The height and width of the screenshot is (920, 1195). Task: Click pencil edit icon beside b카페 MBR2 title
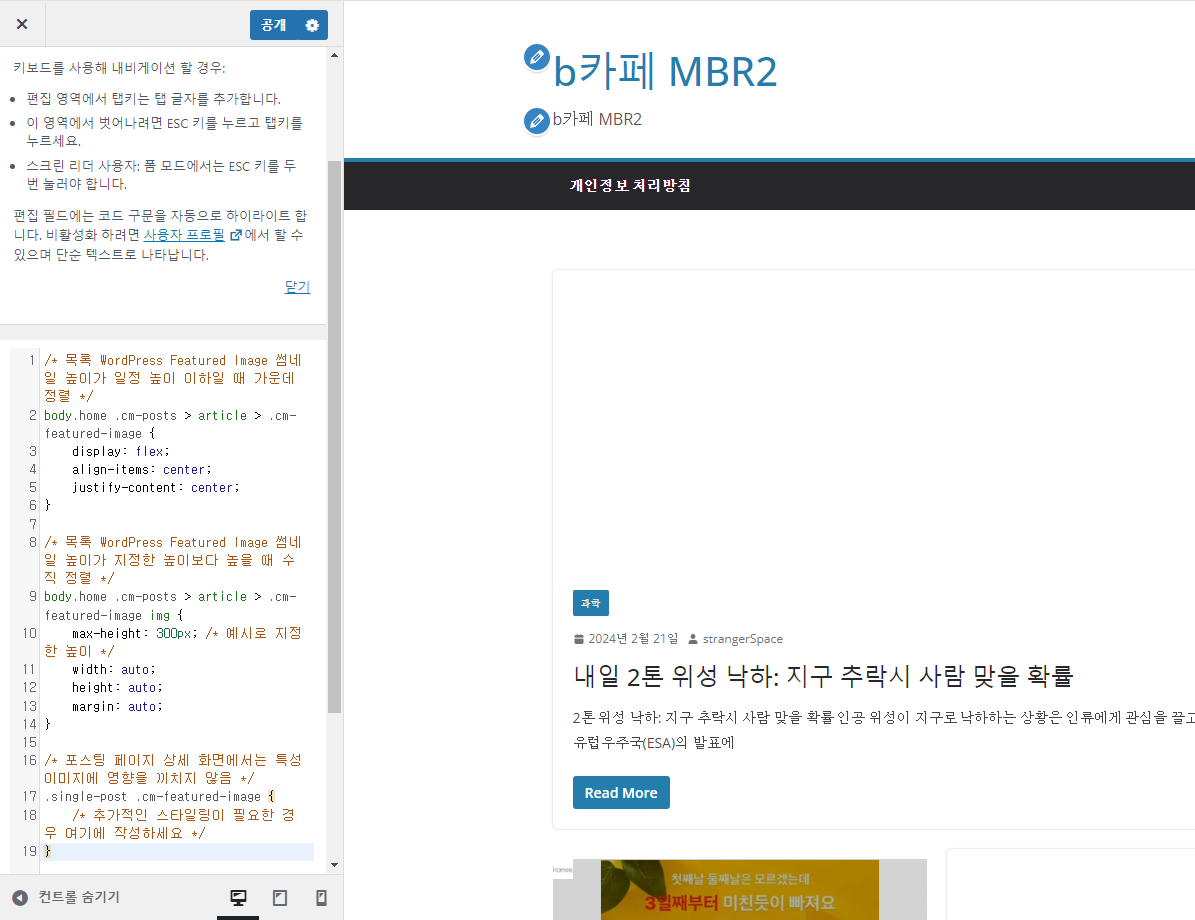536,58
